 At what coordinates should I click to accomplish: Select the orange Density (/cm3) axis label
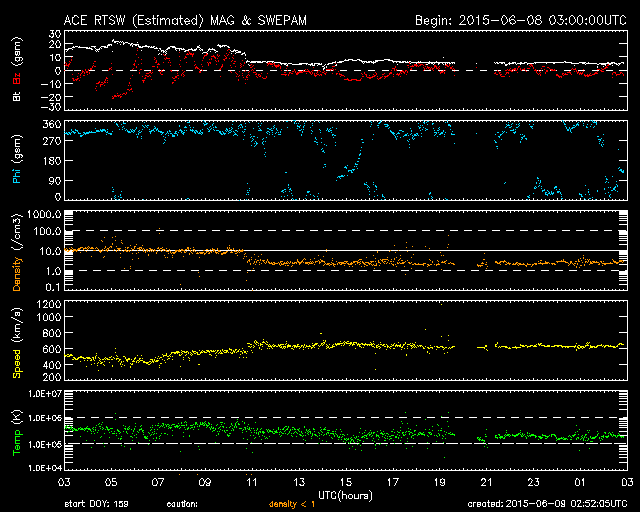16,251
